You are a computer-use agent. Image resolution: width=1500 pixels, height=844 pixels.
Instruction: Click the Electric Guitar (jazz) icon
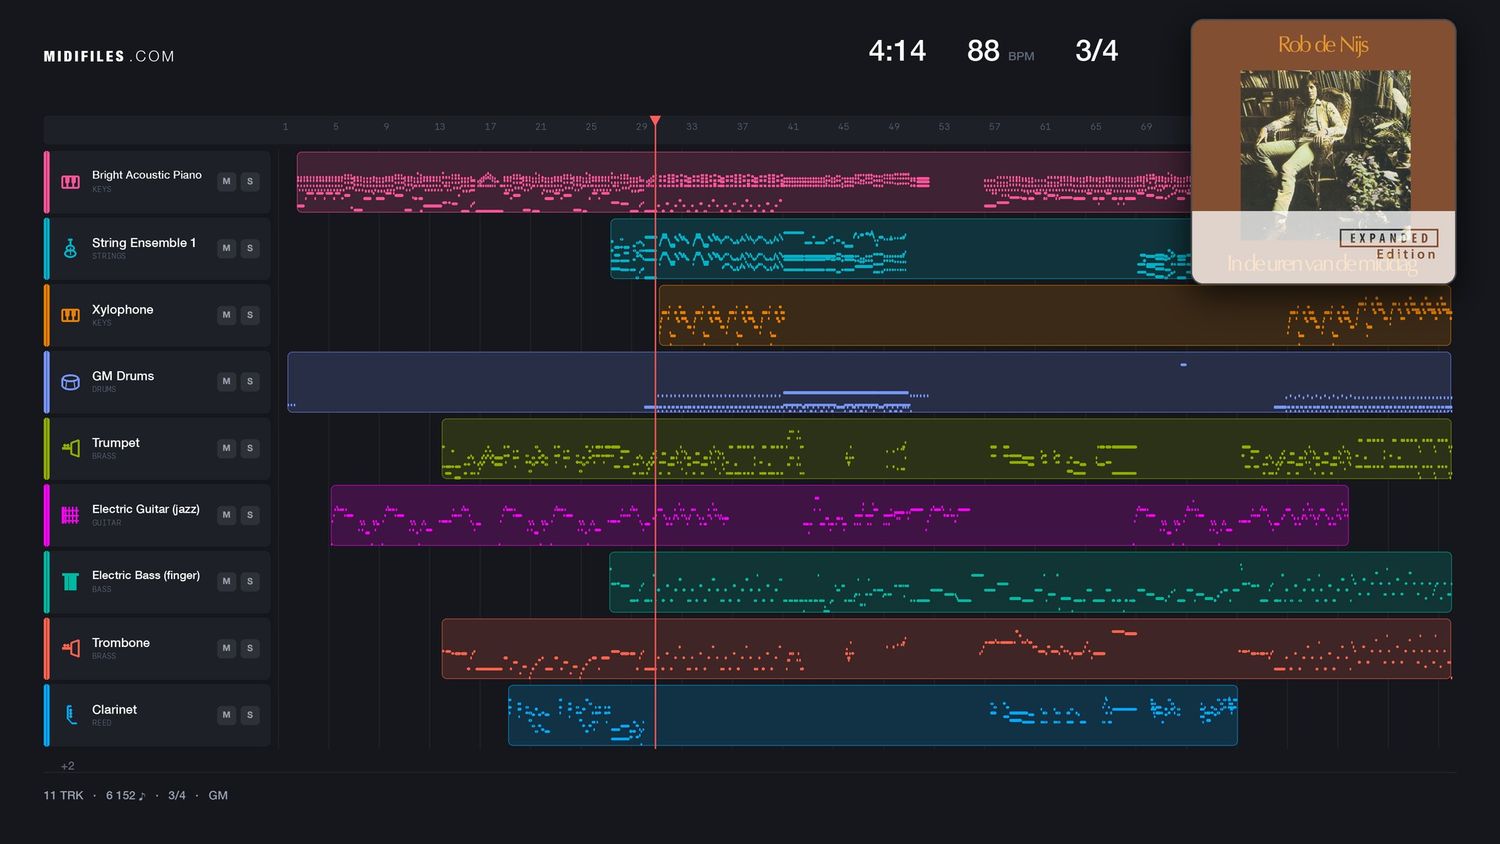(x=70, y=515)
